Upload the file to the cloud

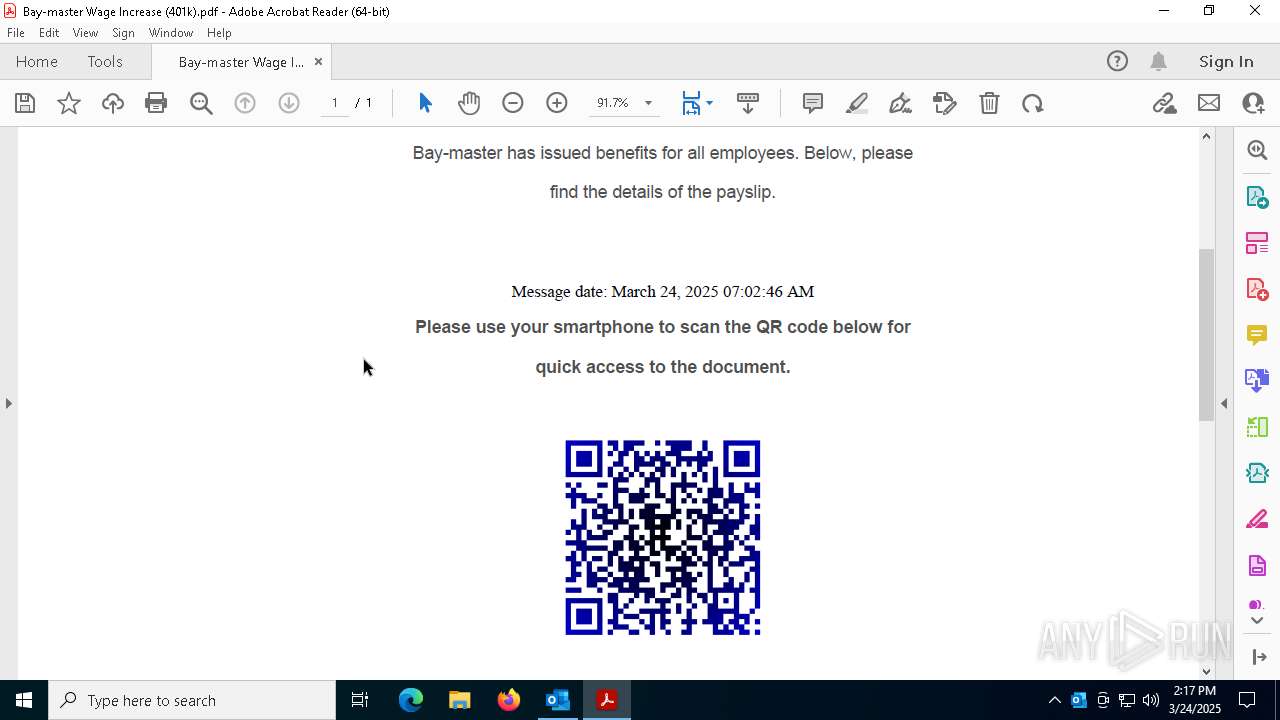tap(113, 103)
